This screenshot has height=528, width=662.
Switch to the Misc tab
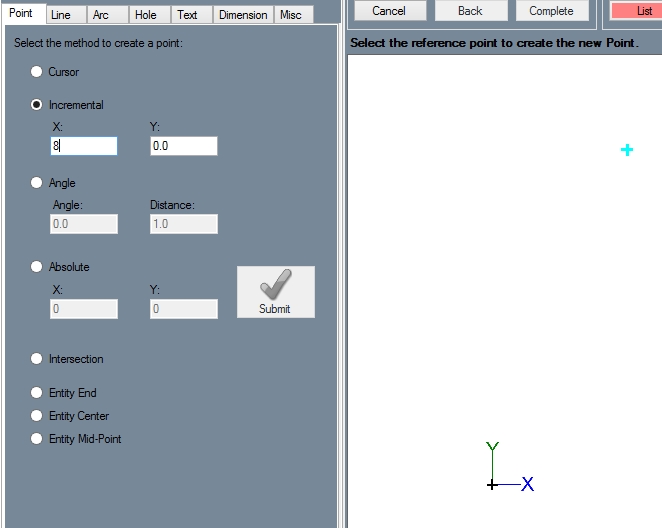(291, 15)
